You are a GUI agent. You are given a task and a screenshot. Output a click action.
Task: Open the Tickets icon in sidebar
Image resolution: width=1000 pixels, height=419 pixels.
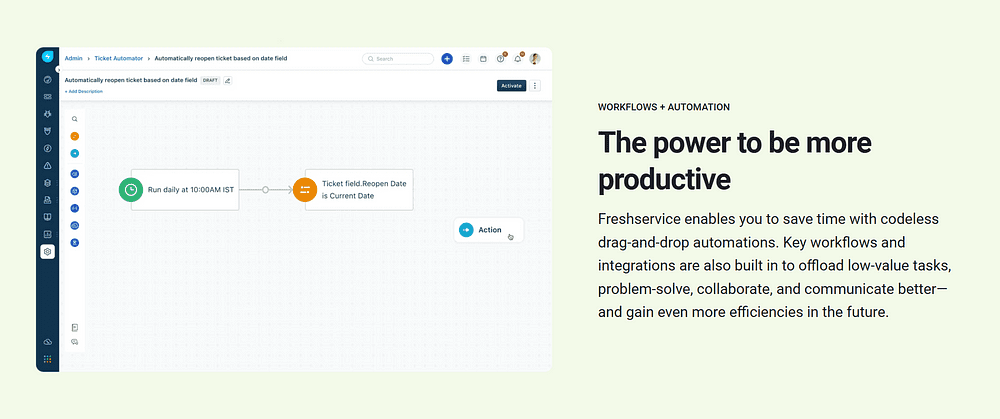(x=47, y=97)
